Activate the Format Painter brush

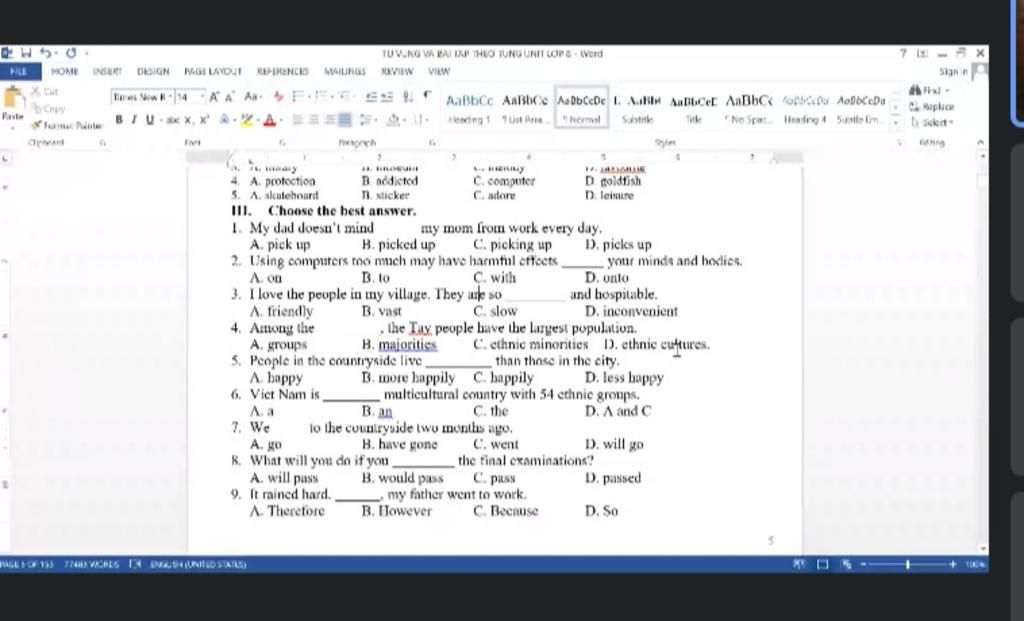tap(67, 125)
